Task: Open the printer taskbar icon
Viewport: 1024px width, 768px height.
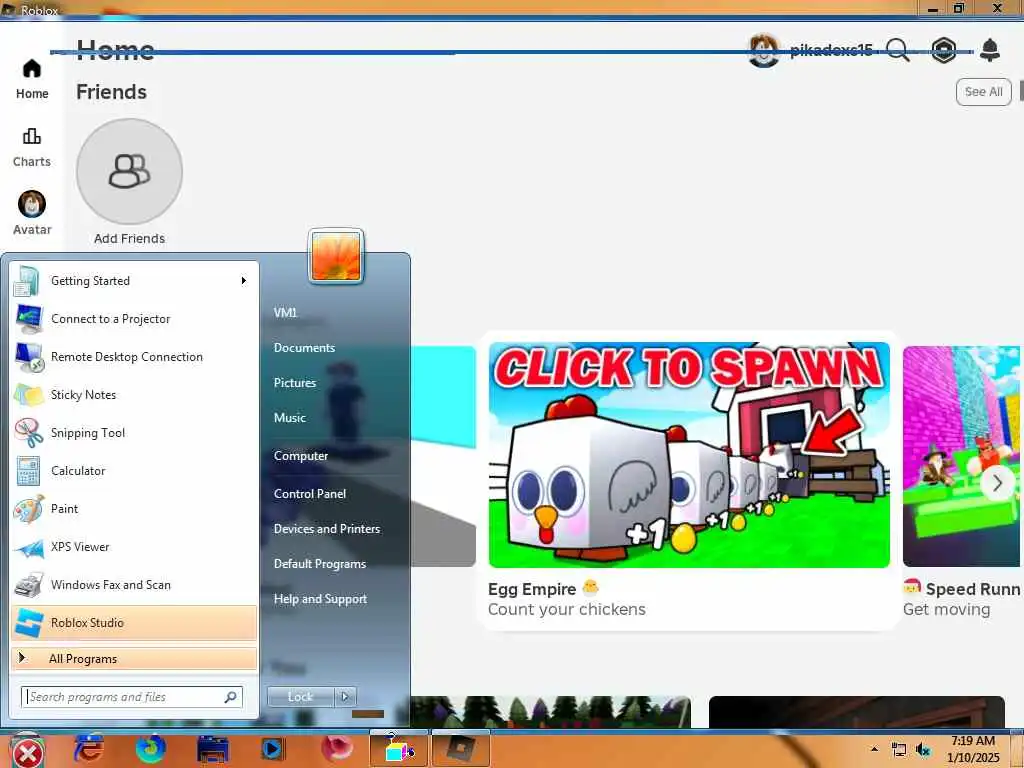Action: 212,749
